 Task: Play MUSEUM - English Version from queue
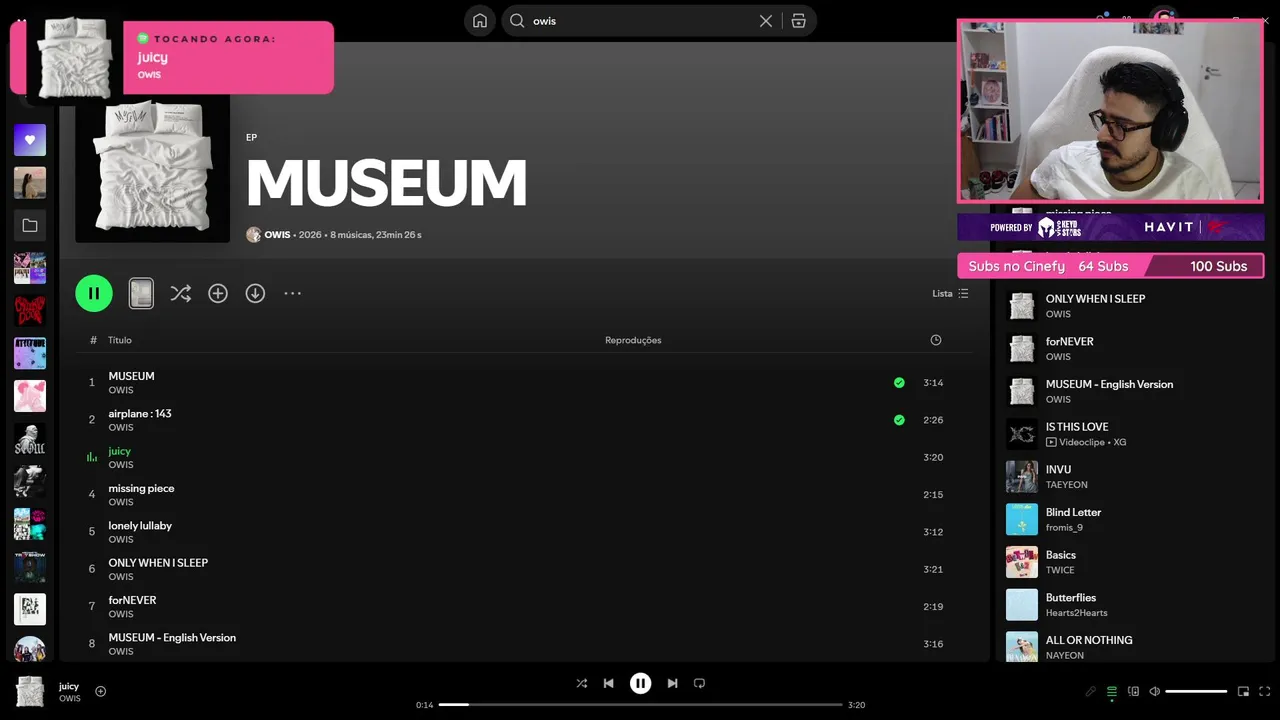coord(1134,391)
